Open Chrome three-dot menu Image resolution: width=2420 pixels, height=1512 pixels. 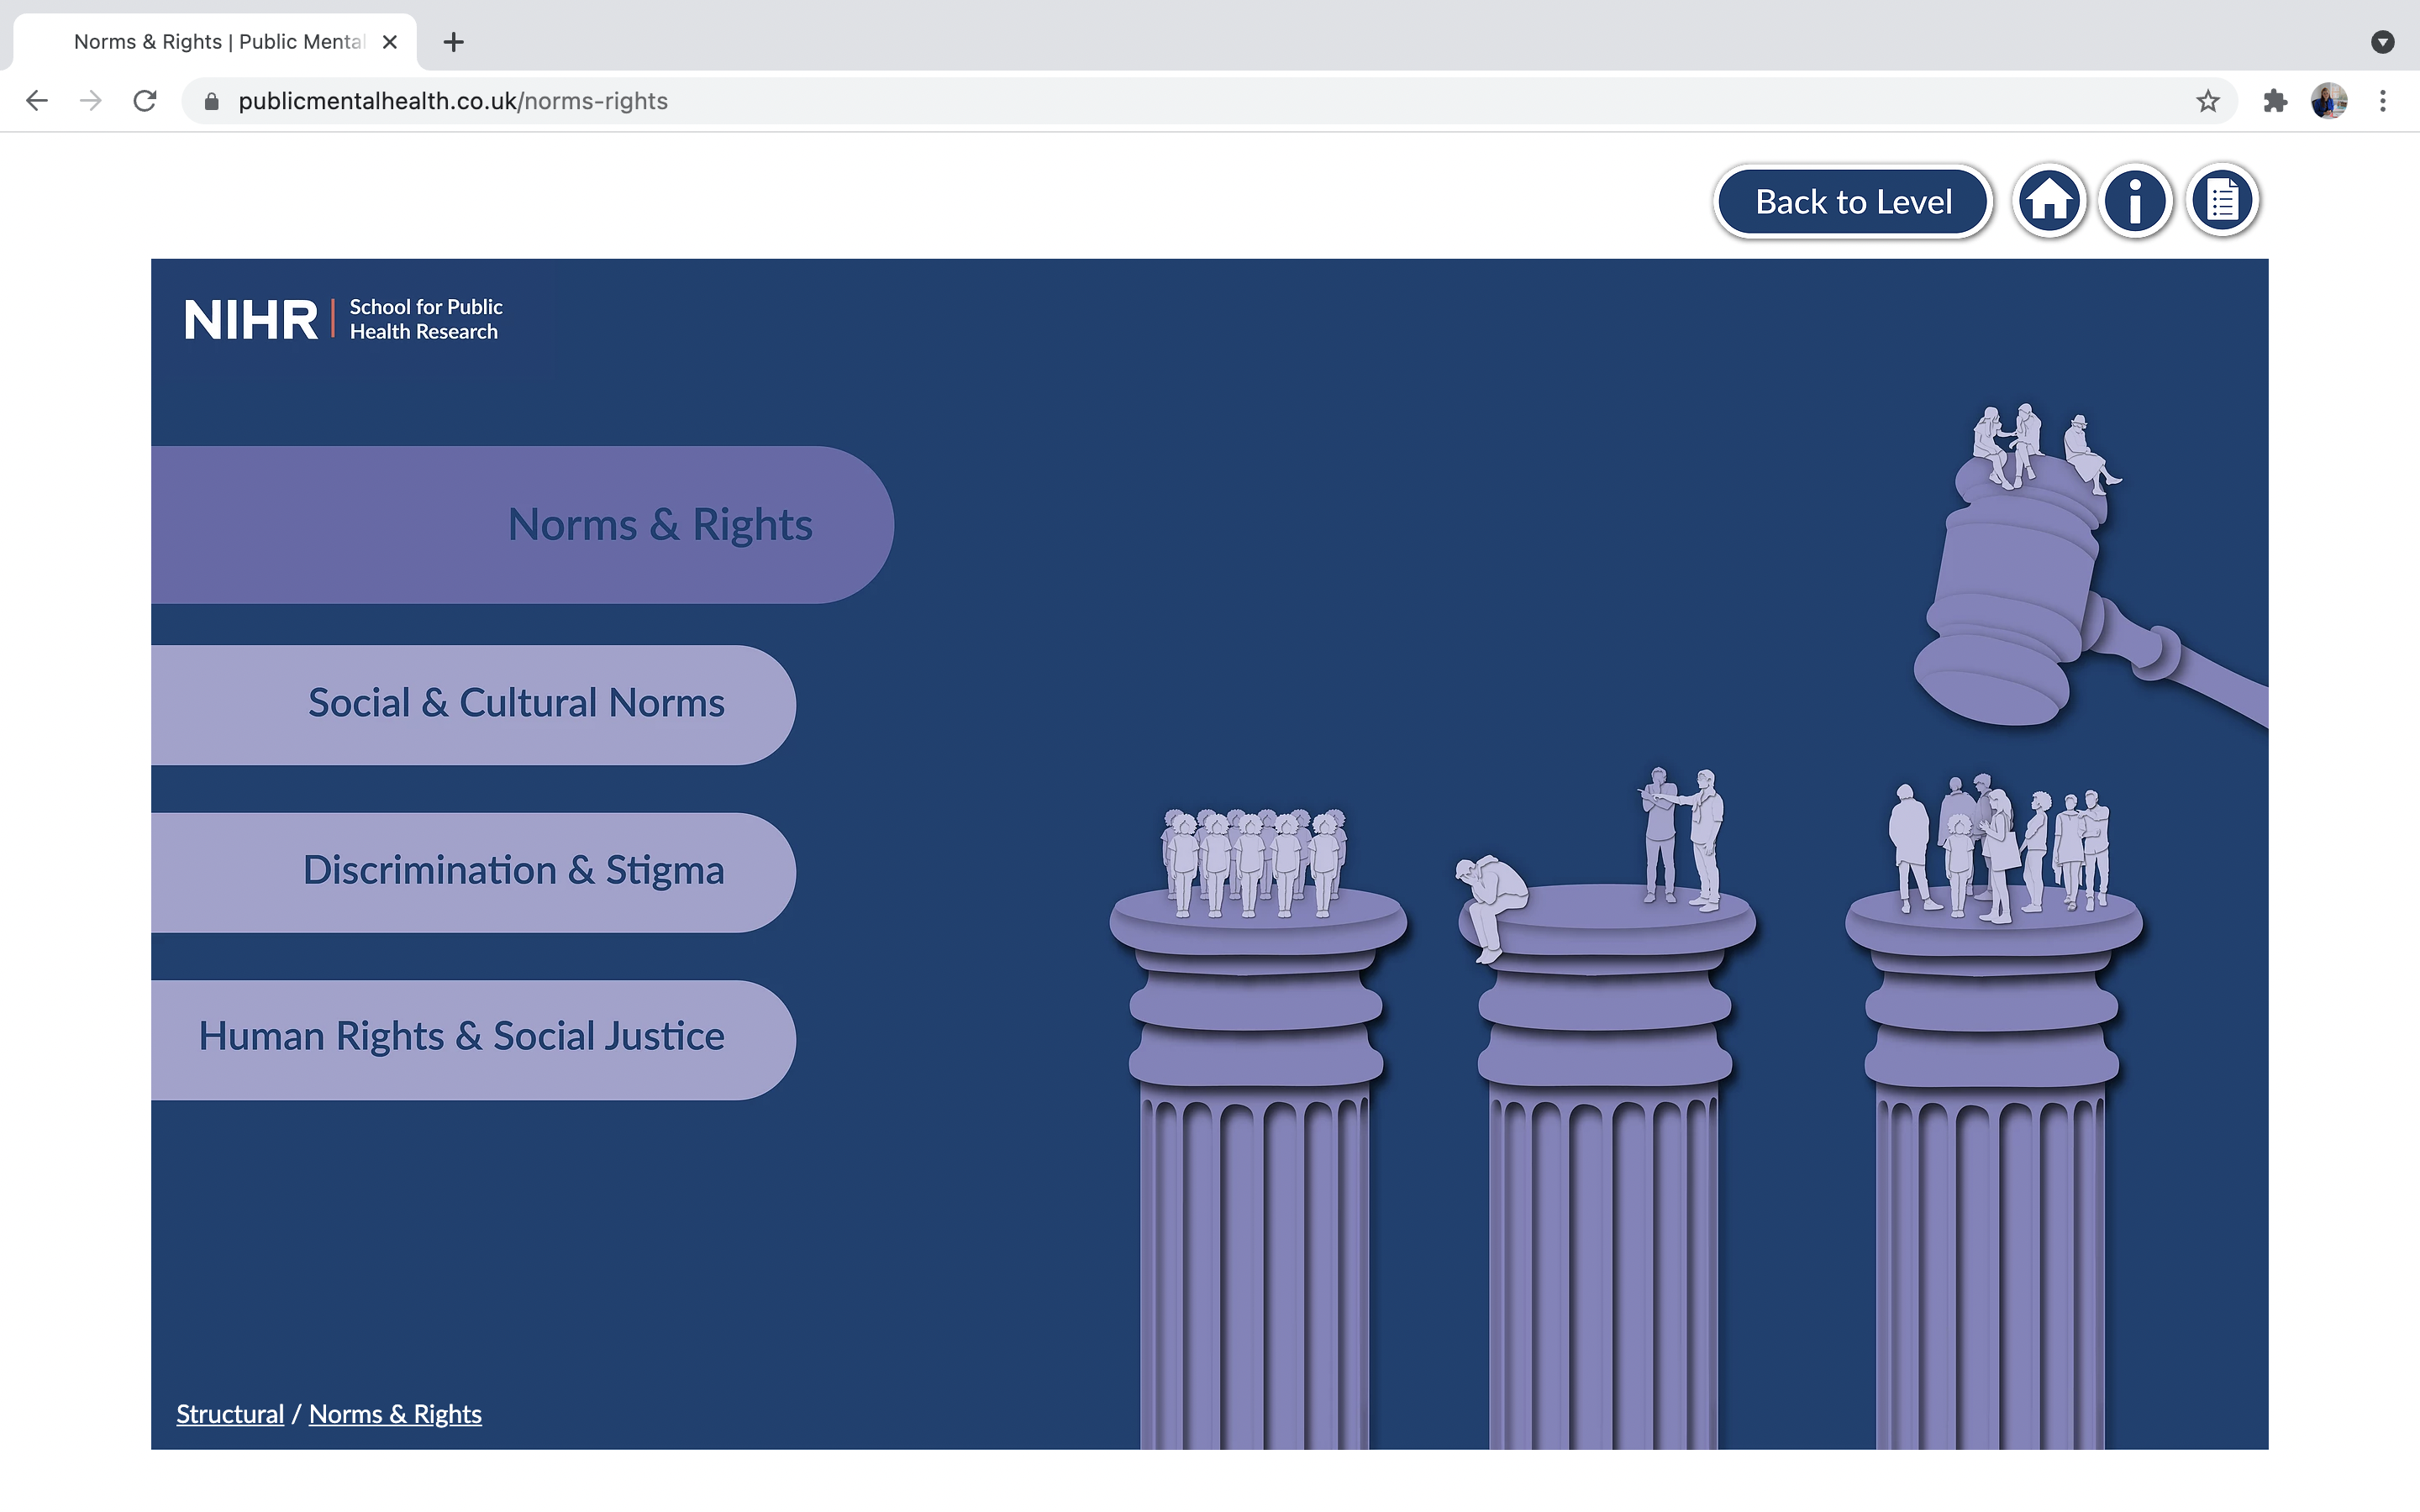(x=2383, y=101)
